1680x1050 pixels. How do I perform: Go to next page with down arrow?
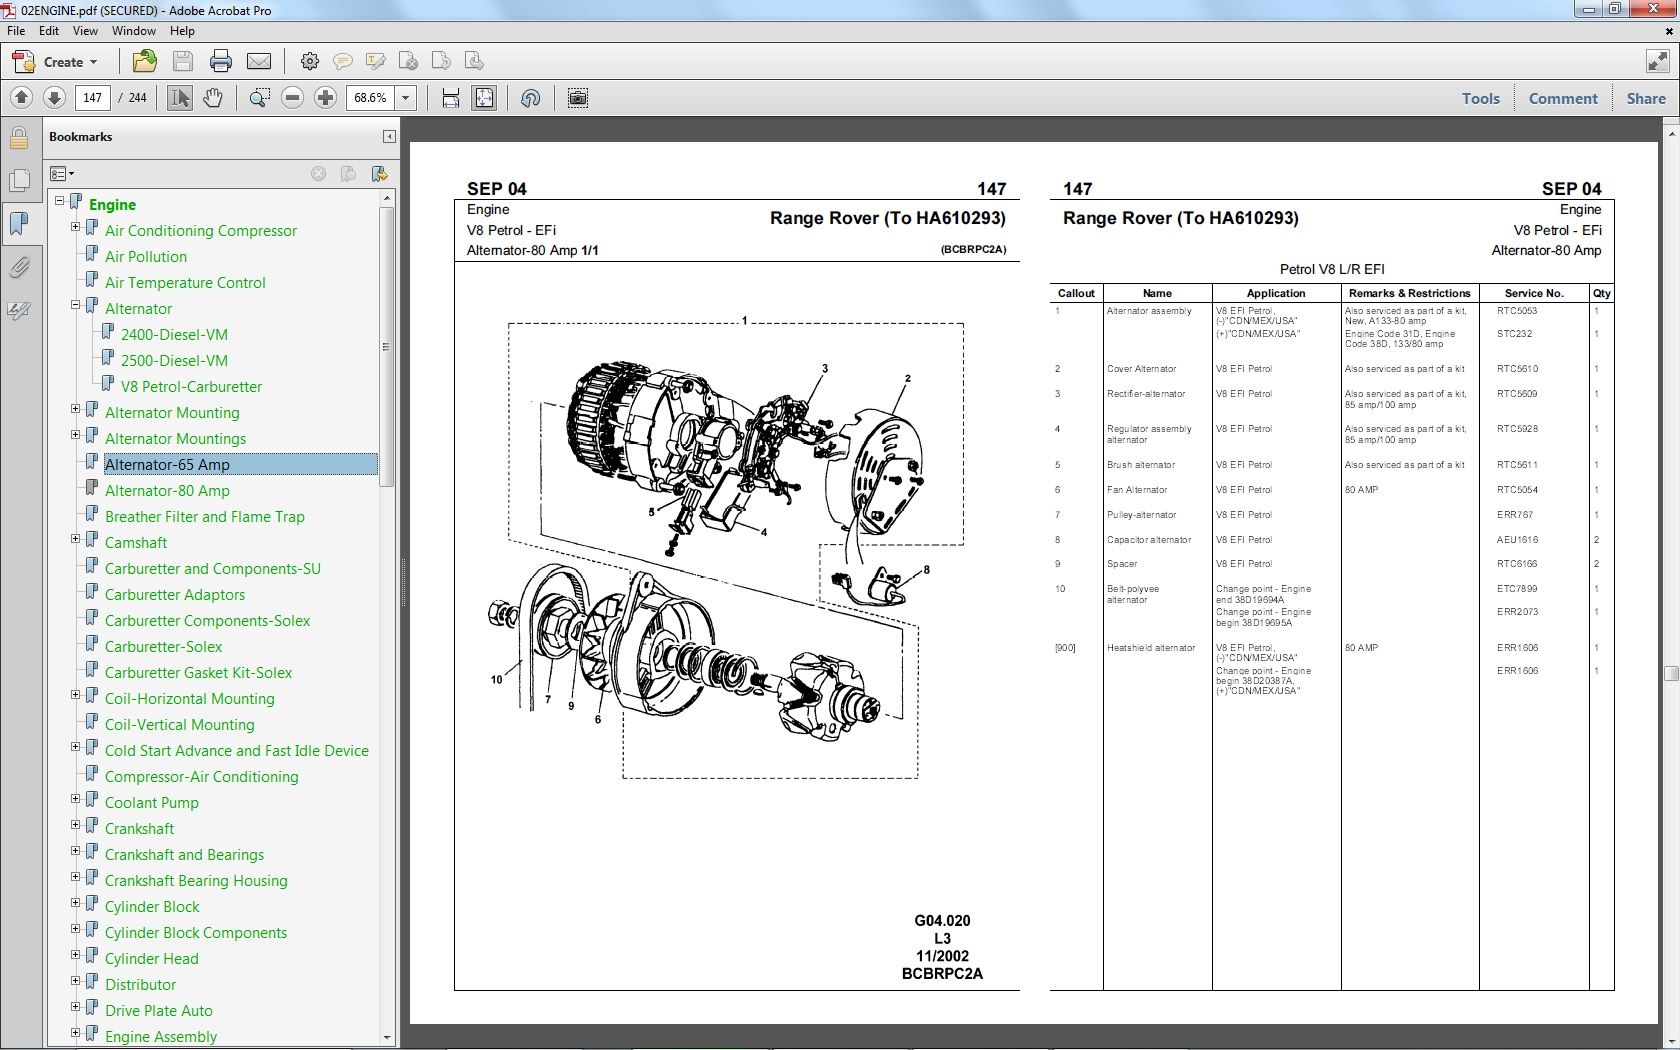point(55,98)
